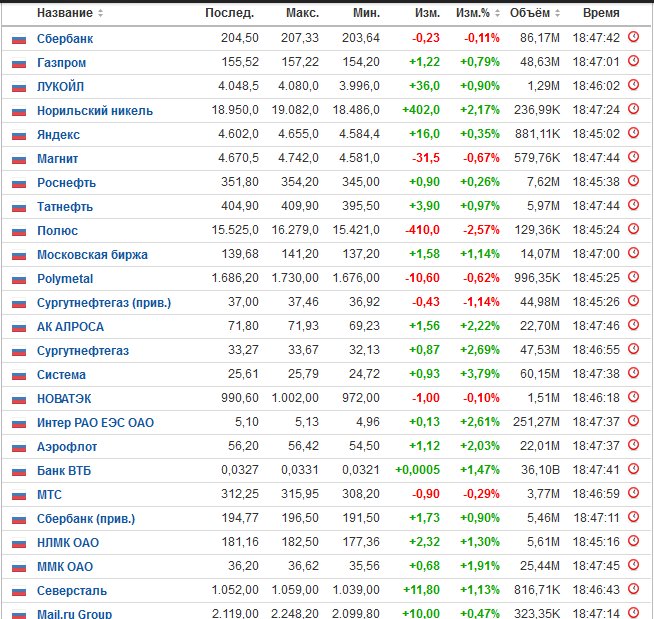654x619 pixels.
Task: Open the Татнефть stock link
Action: click(x=65, y=206)
